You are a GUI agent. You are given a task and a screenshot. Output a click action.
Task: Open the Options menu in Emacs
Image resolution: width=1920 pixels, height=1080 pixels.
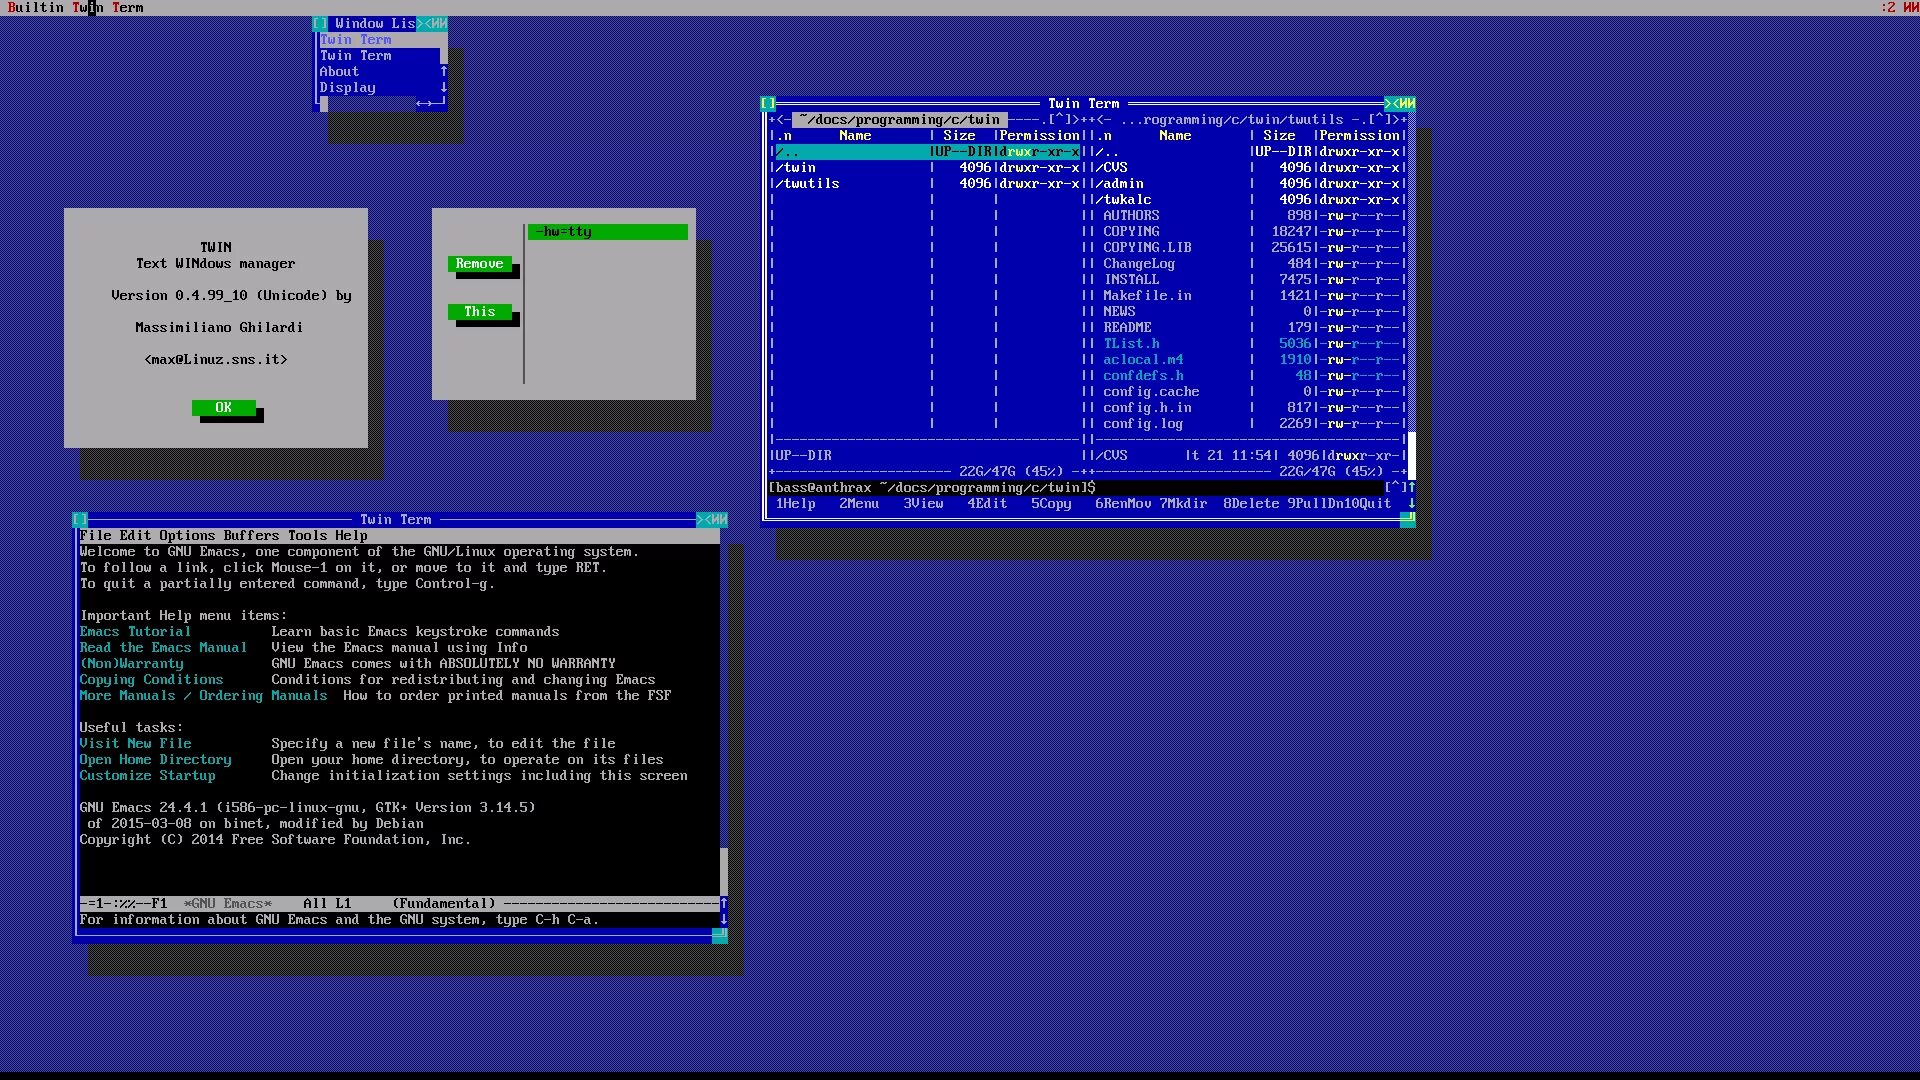188,535
